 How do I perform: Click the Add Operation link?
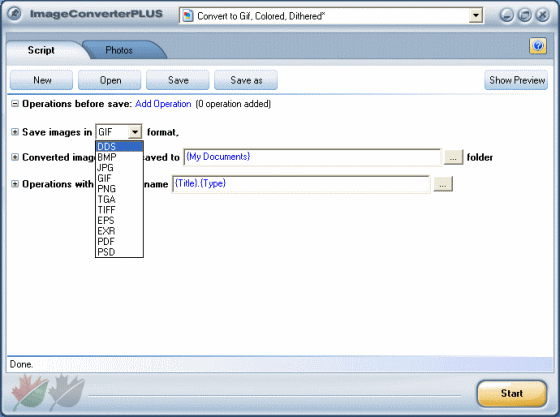(x=163, y=104)
